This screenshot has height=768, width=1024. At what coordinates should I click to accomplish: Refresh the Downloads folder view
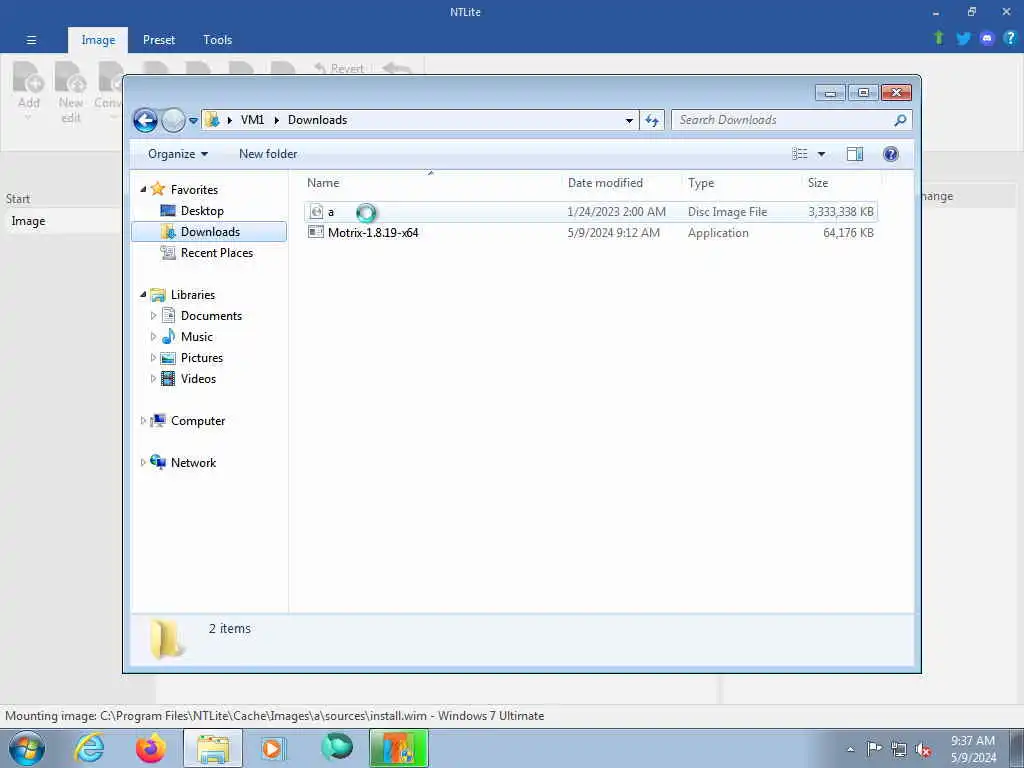652,120
